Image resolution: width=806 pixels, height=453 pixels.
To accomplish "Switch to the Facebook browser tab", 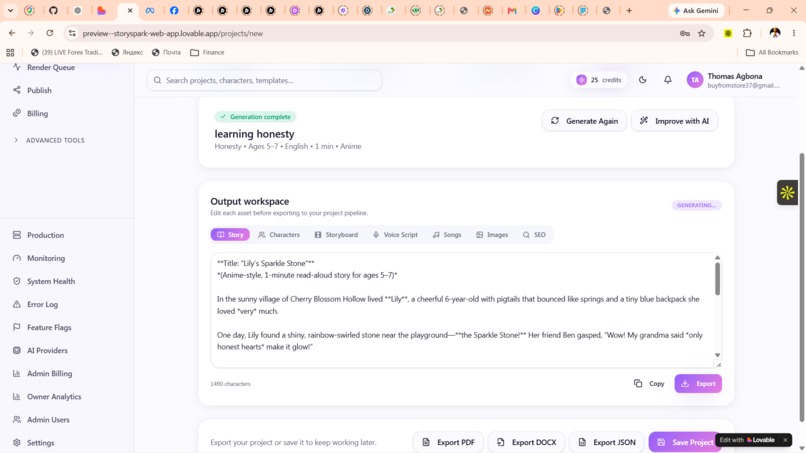I will (x=174, y=10).
